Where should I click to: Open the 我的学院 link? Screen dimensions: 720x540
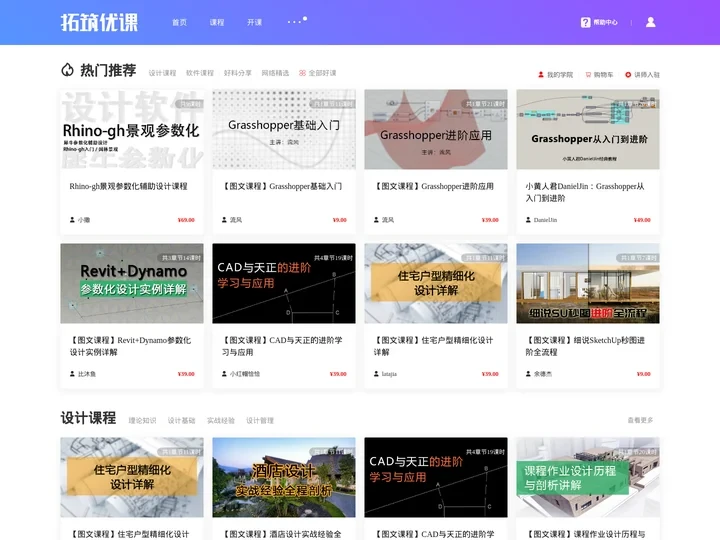(560, 75)
